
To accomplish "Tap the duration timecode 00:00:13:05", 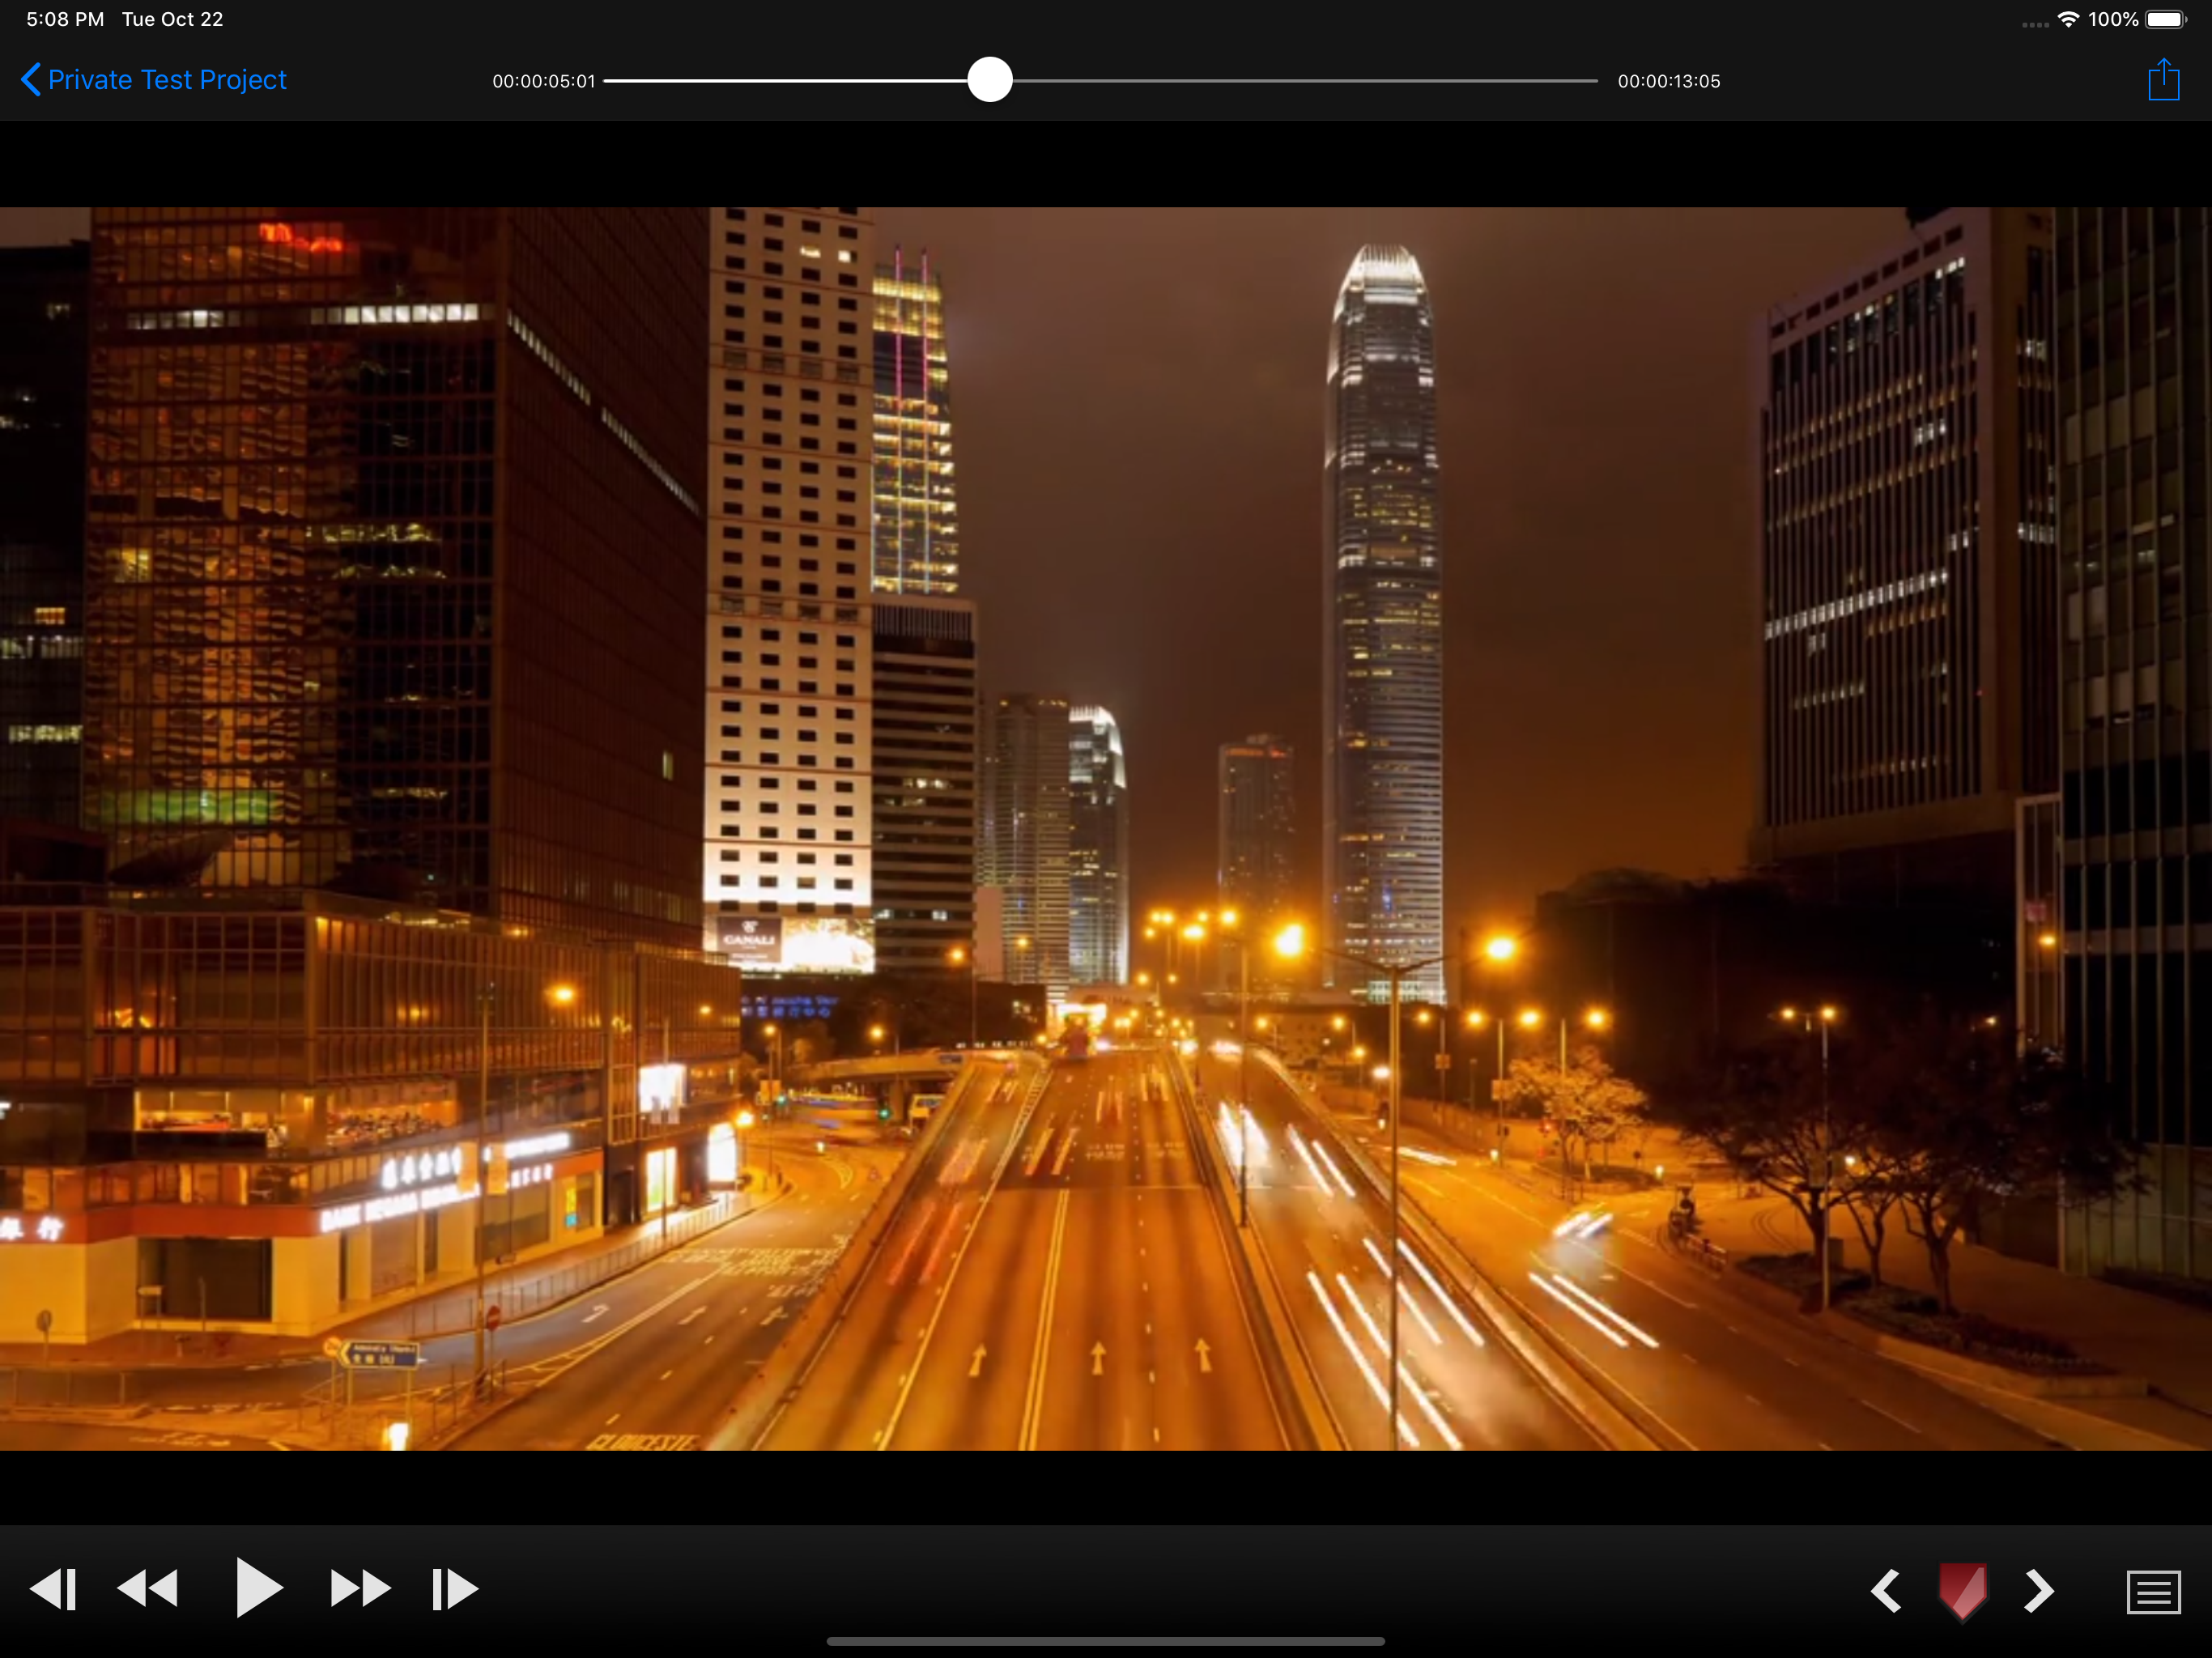I will tap(1669, 81).
